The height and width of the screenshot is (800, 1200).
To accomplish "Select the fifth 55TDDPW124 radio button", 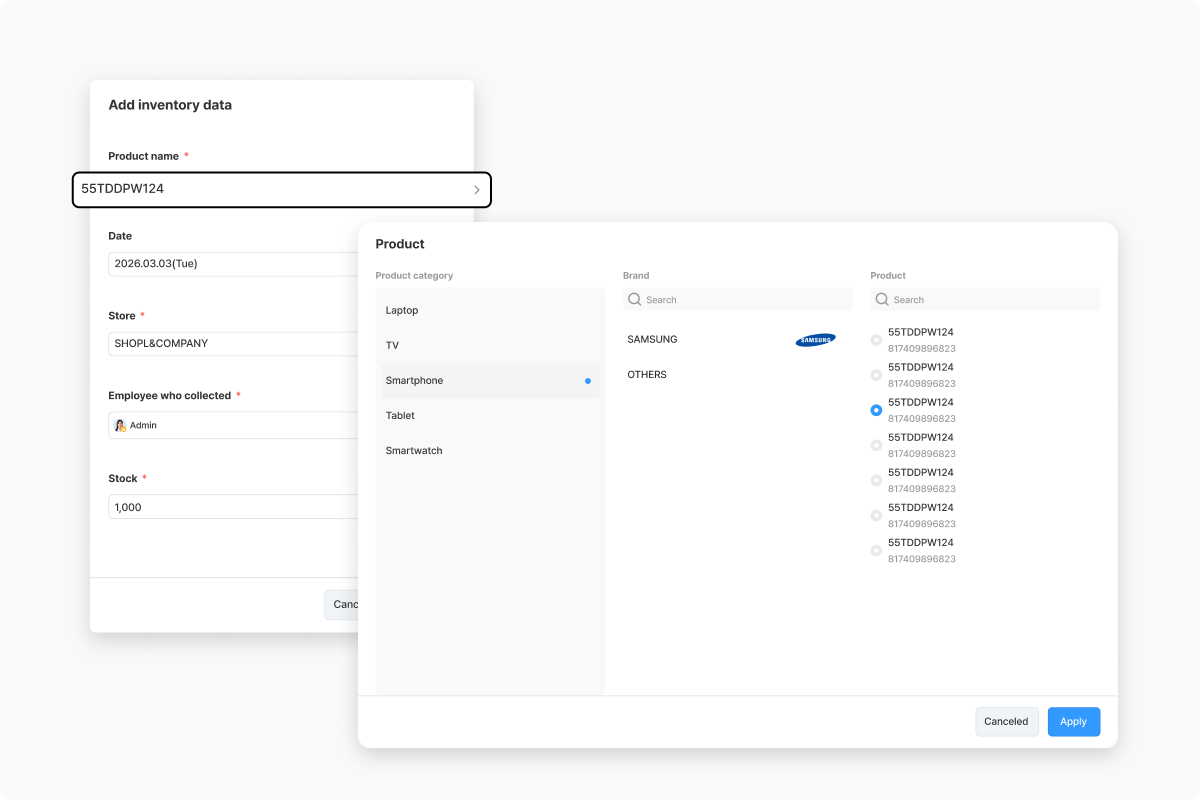I will [x=876, y=480].
